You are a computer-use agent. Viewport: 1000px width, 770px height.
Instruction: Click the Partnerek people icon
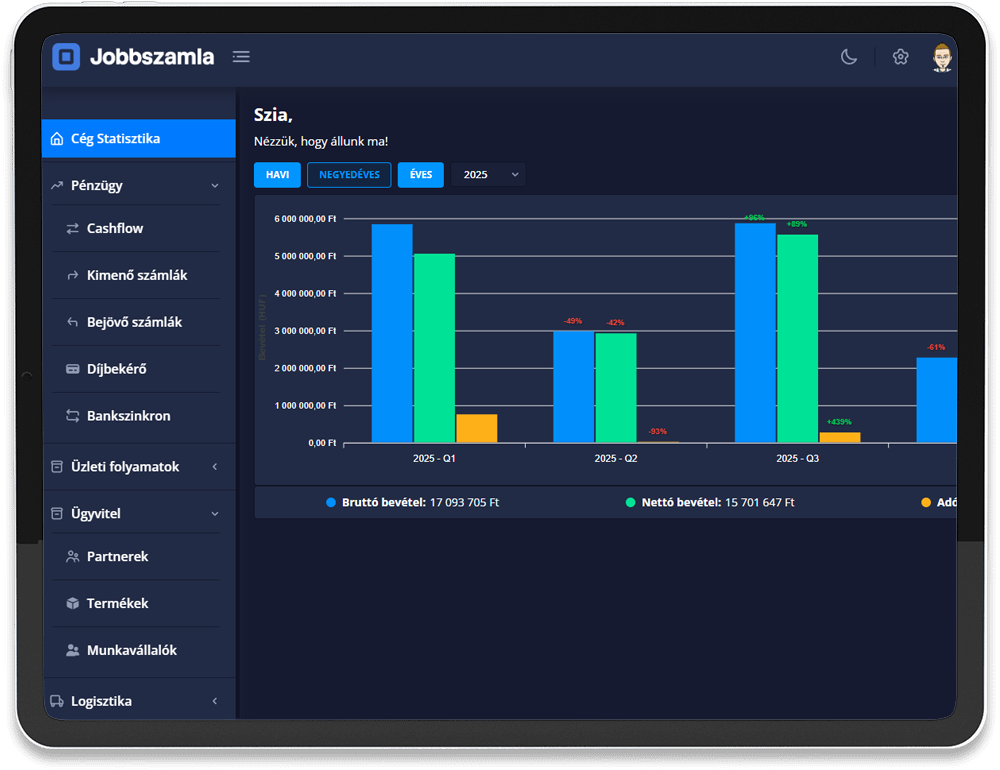[x=73, y=556]
